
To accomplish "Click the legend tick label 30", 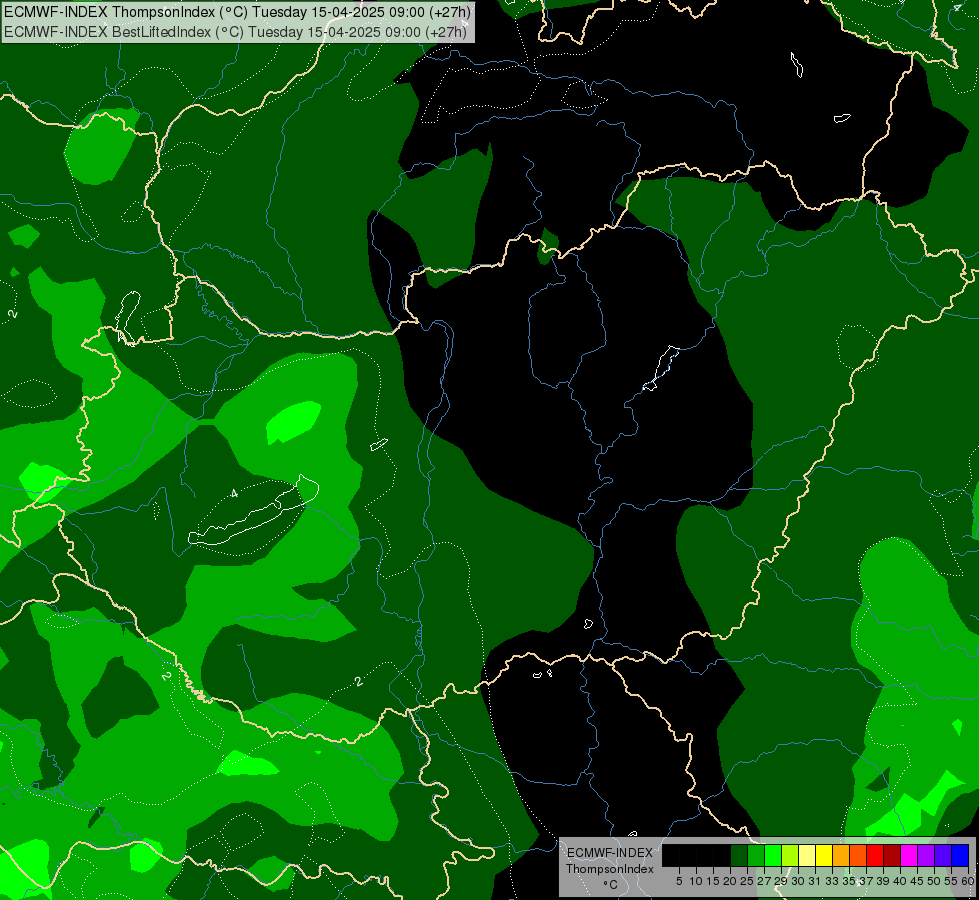I will [x=798, y=881].
